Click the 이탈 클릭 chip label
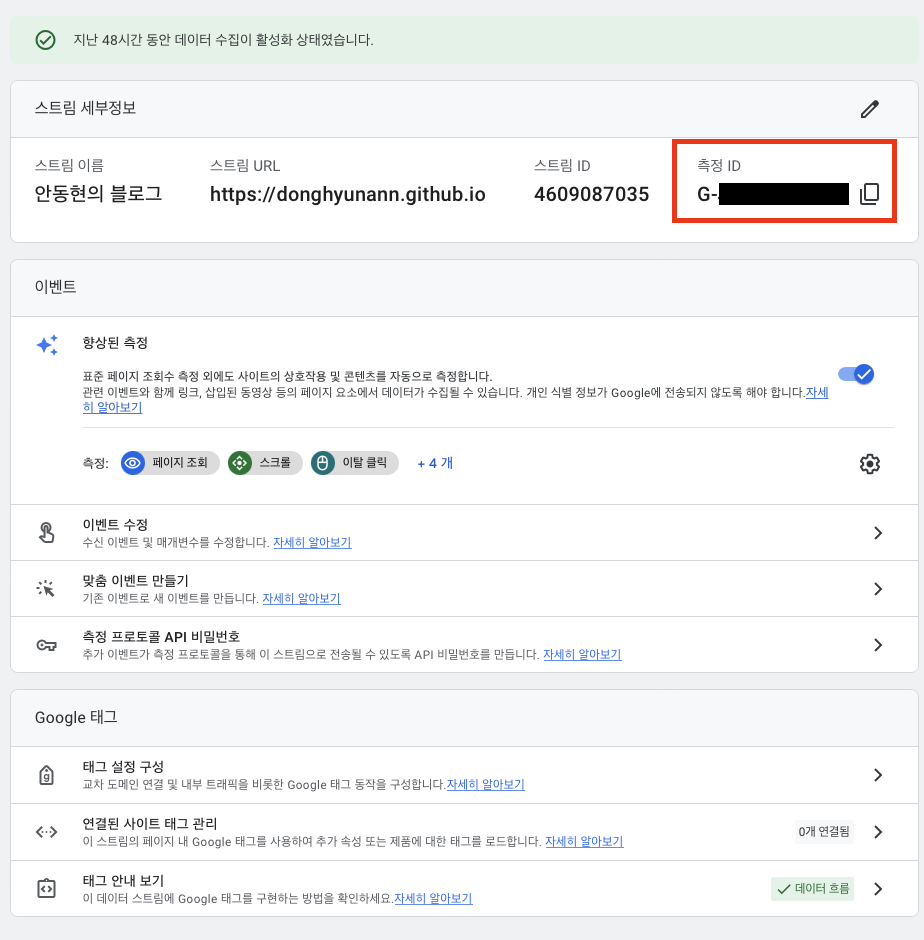This screenshot has width=924, height=940. [x=365, y=462]
